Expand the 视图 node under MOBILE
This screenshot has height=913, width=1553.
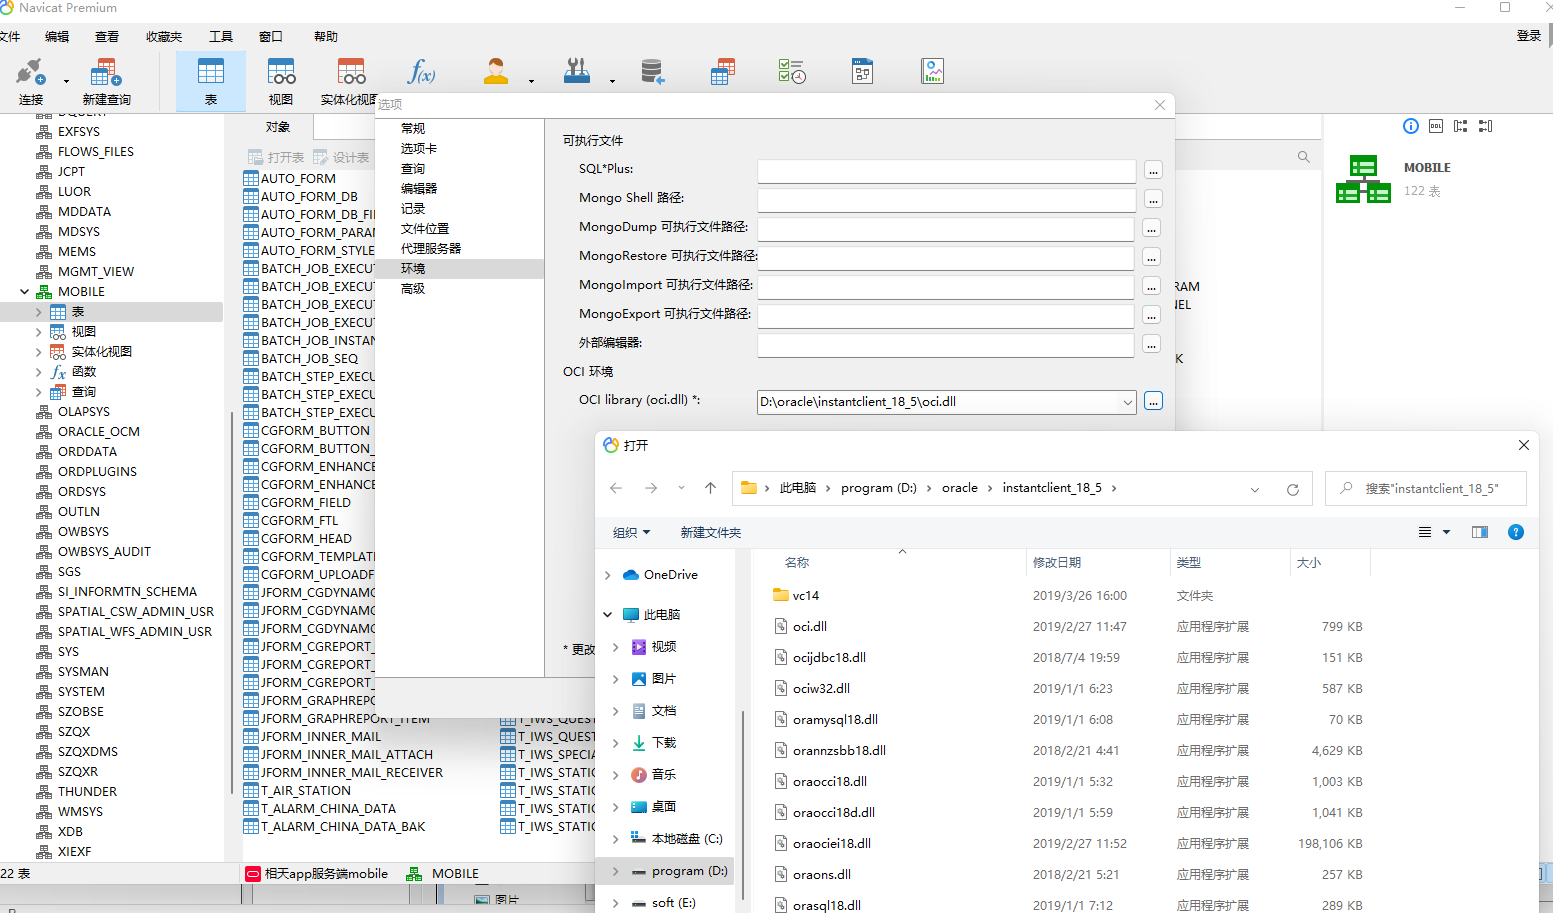point(39,332)
